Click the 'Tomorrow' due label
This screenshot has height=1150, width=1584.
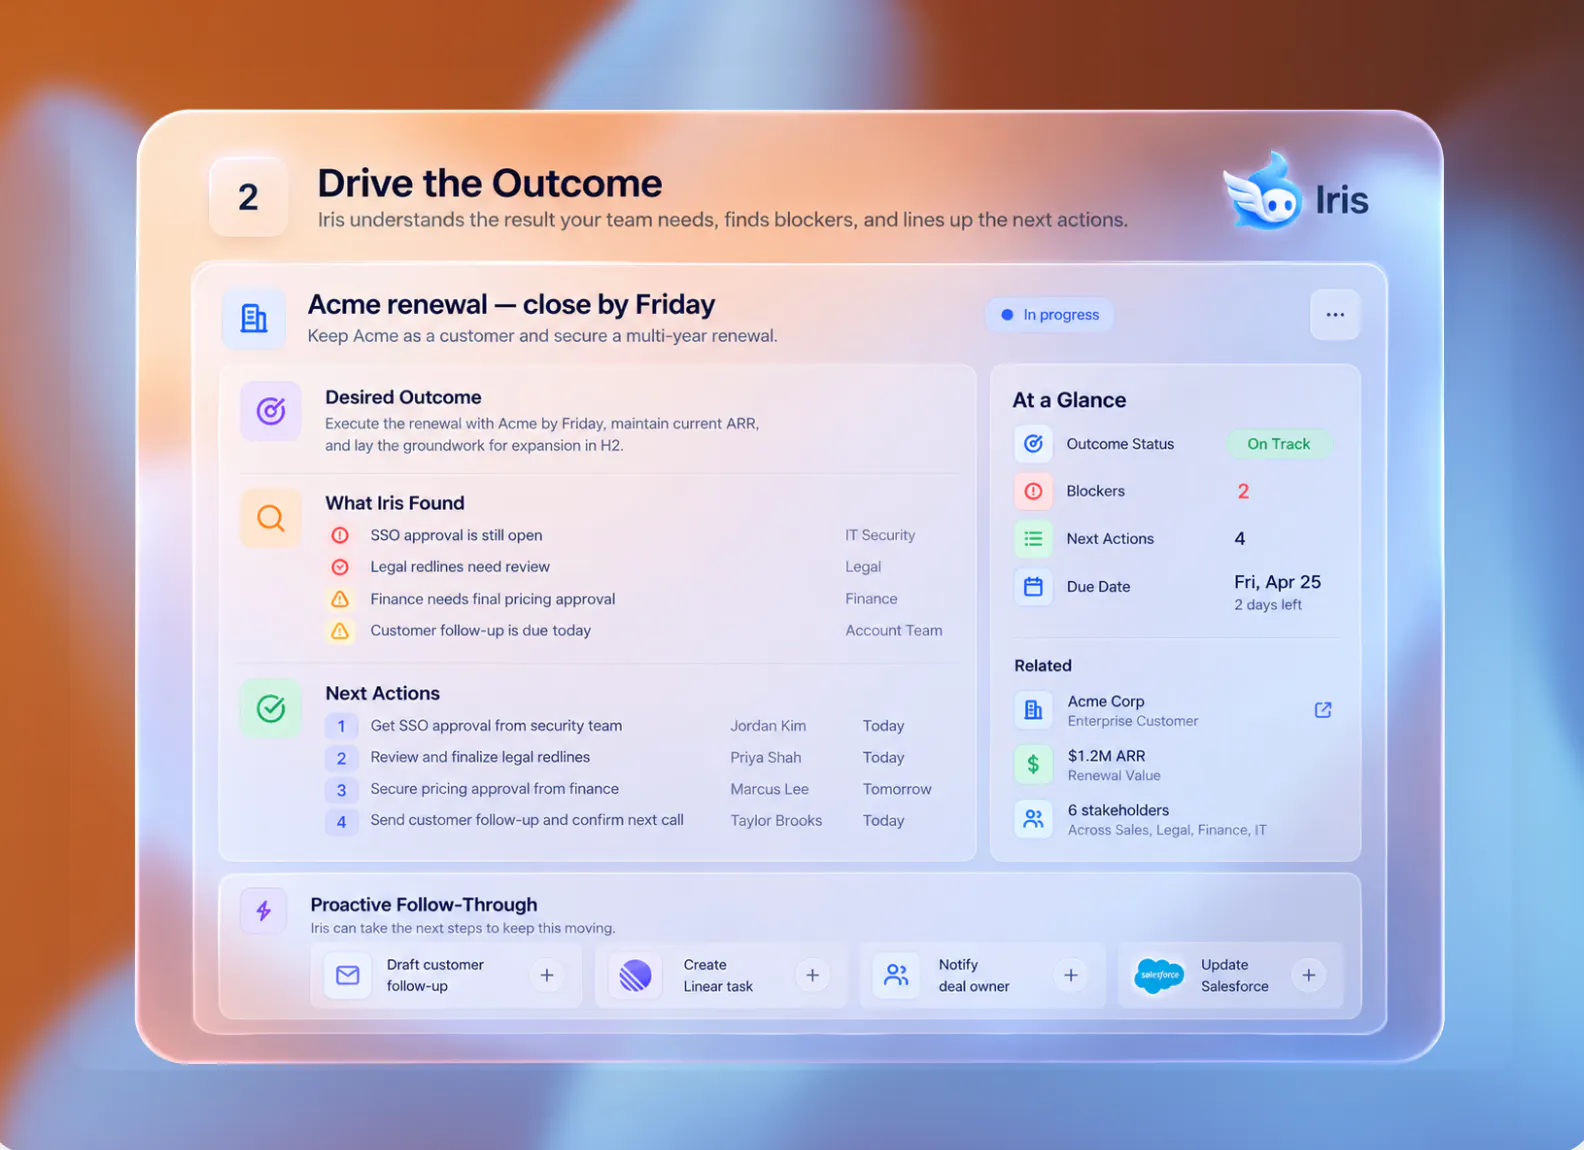pos(897,789)
